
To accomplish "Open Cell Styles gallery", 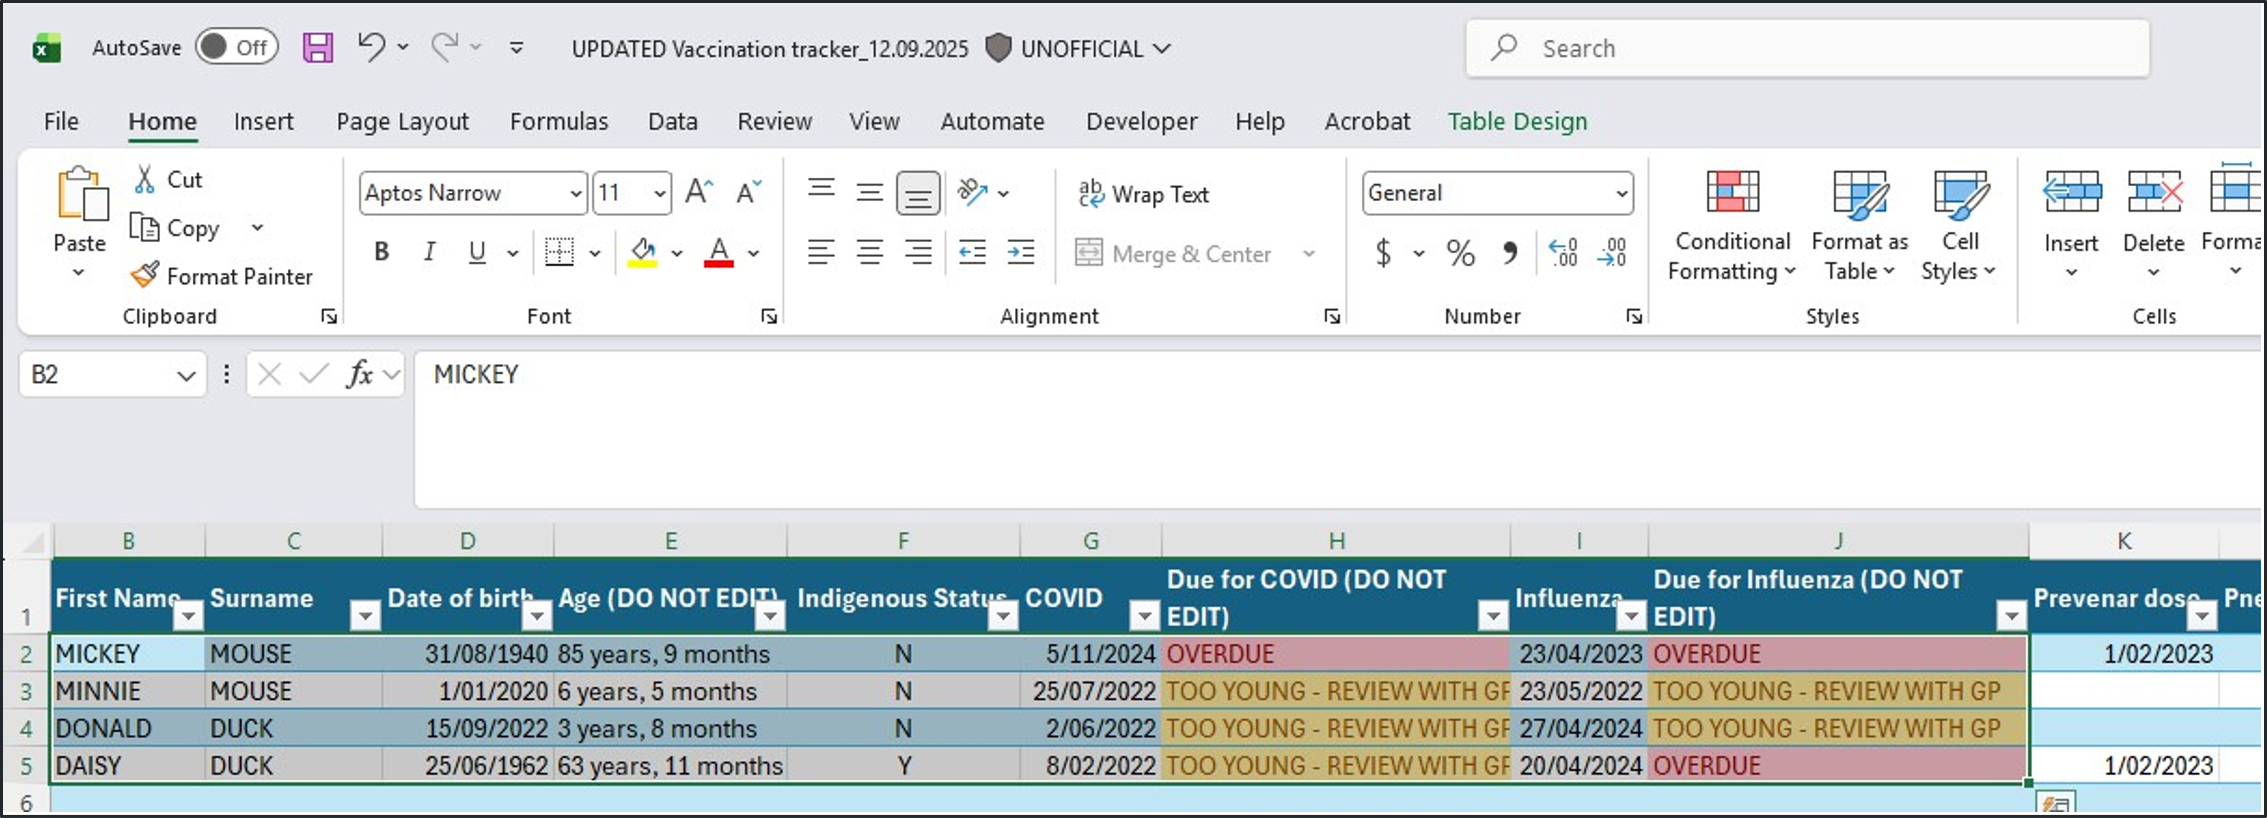I will (1959, 226).
